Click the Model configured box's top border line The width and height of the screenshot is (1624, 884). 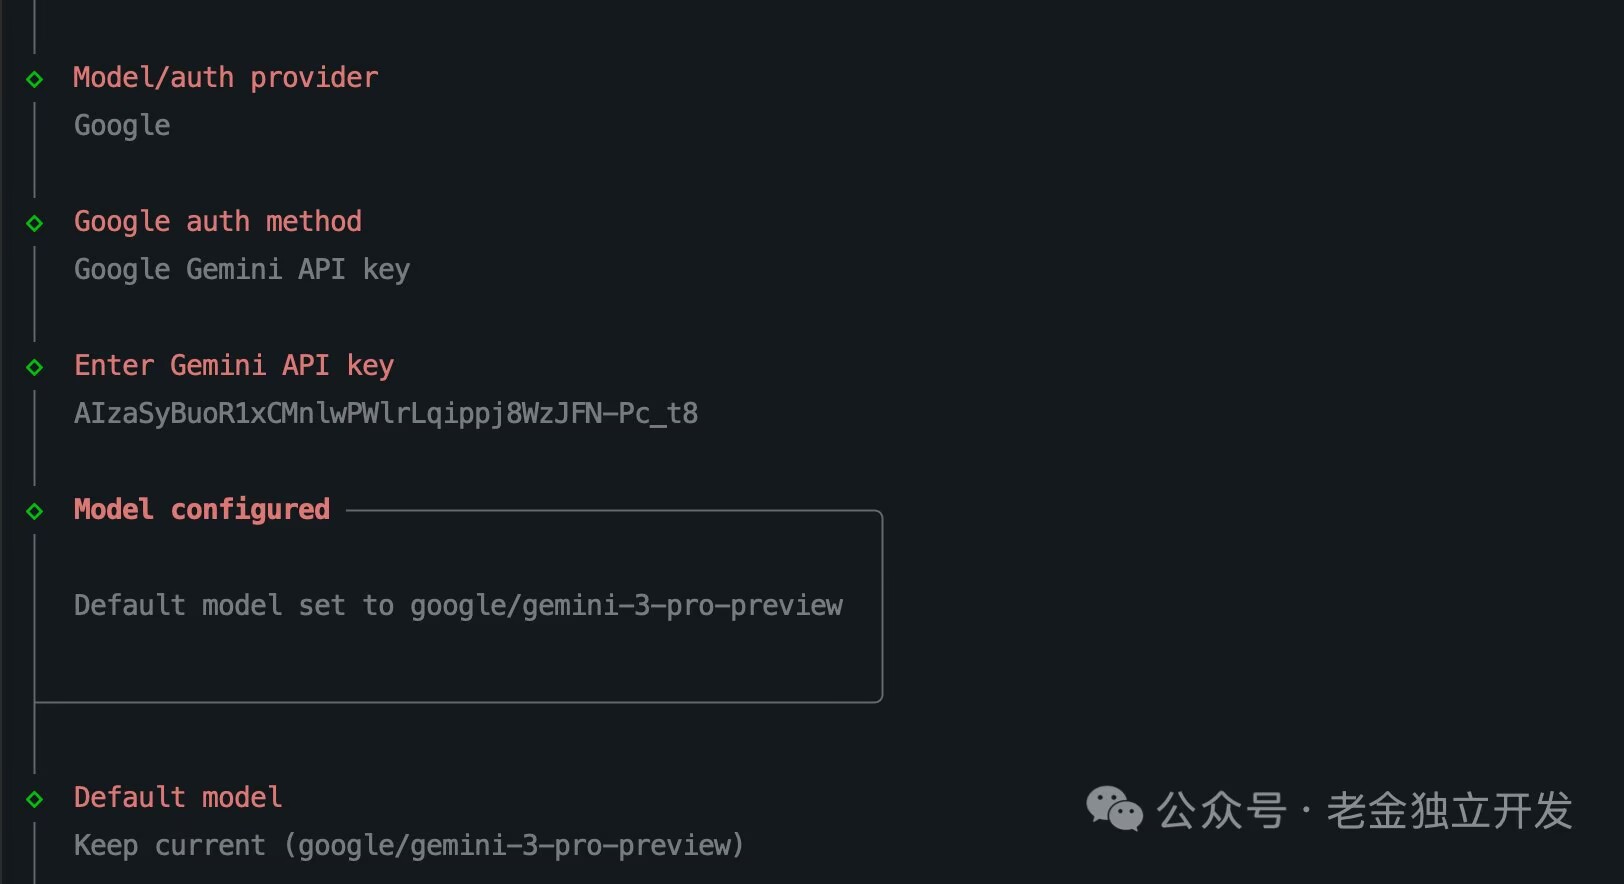click(x=610, y=511)
